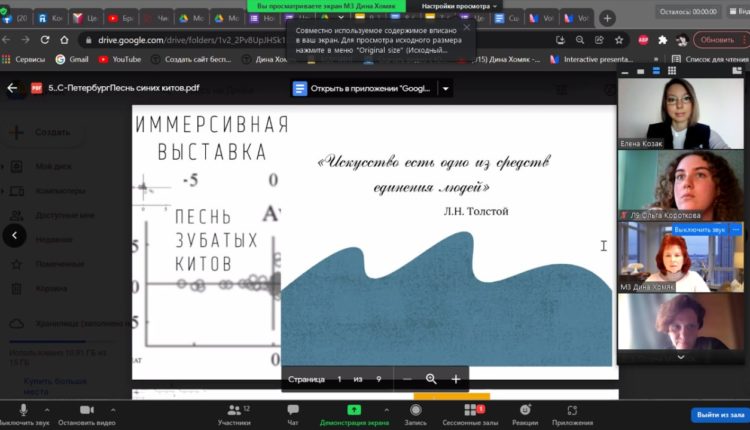The image size is (750, 430).
Task: Close PDF preview with back arrow
Action: [12, 88]
